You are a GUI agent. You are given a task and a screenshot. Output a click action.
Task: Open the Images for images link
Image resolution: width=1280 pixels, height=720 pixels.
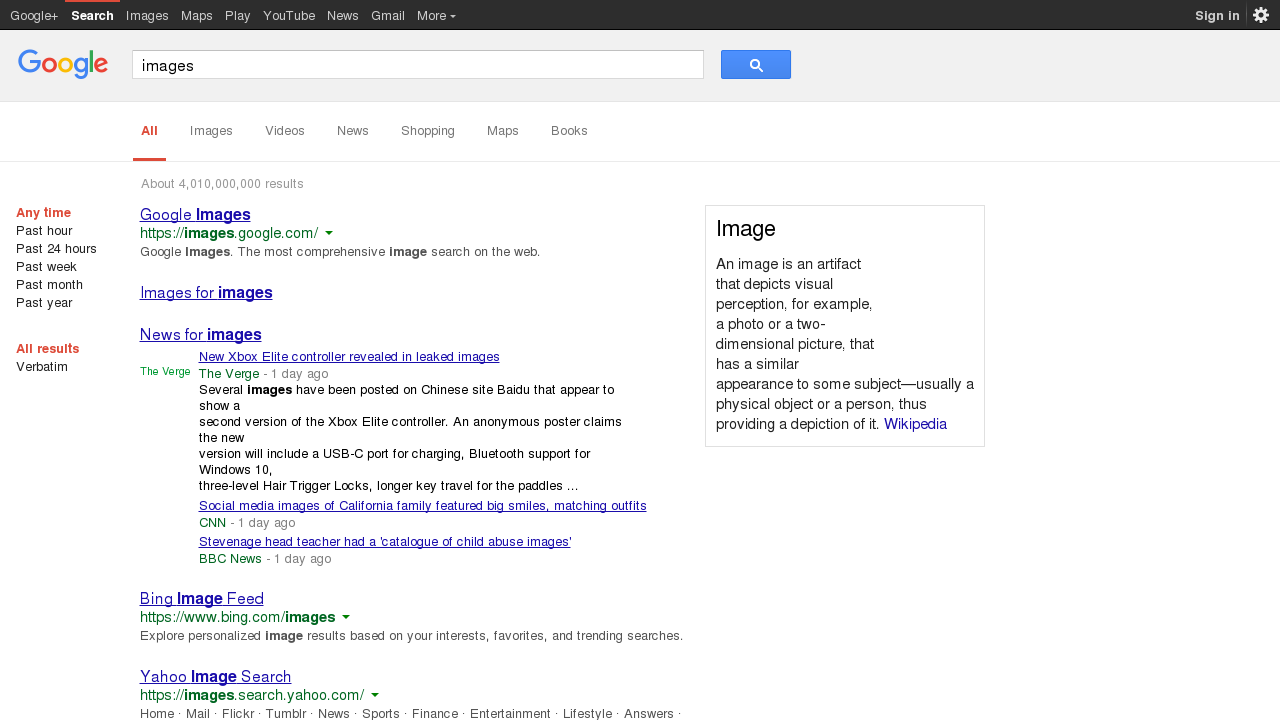tap(206, 293)
